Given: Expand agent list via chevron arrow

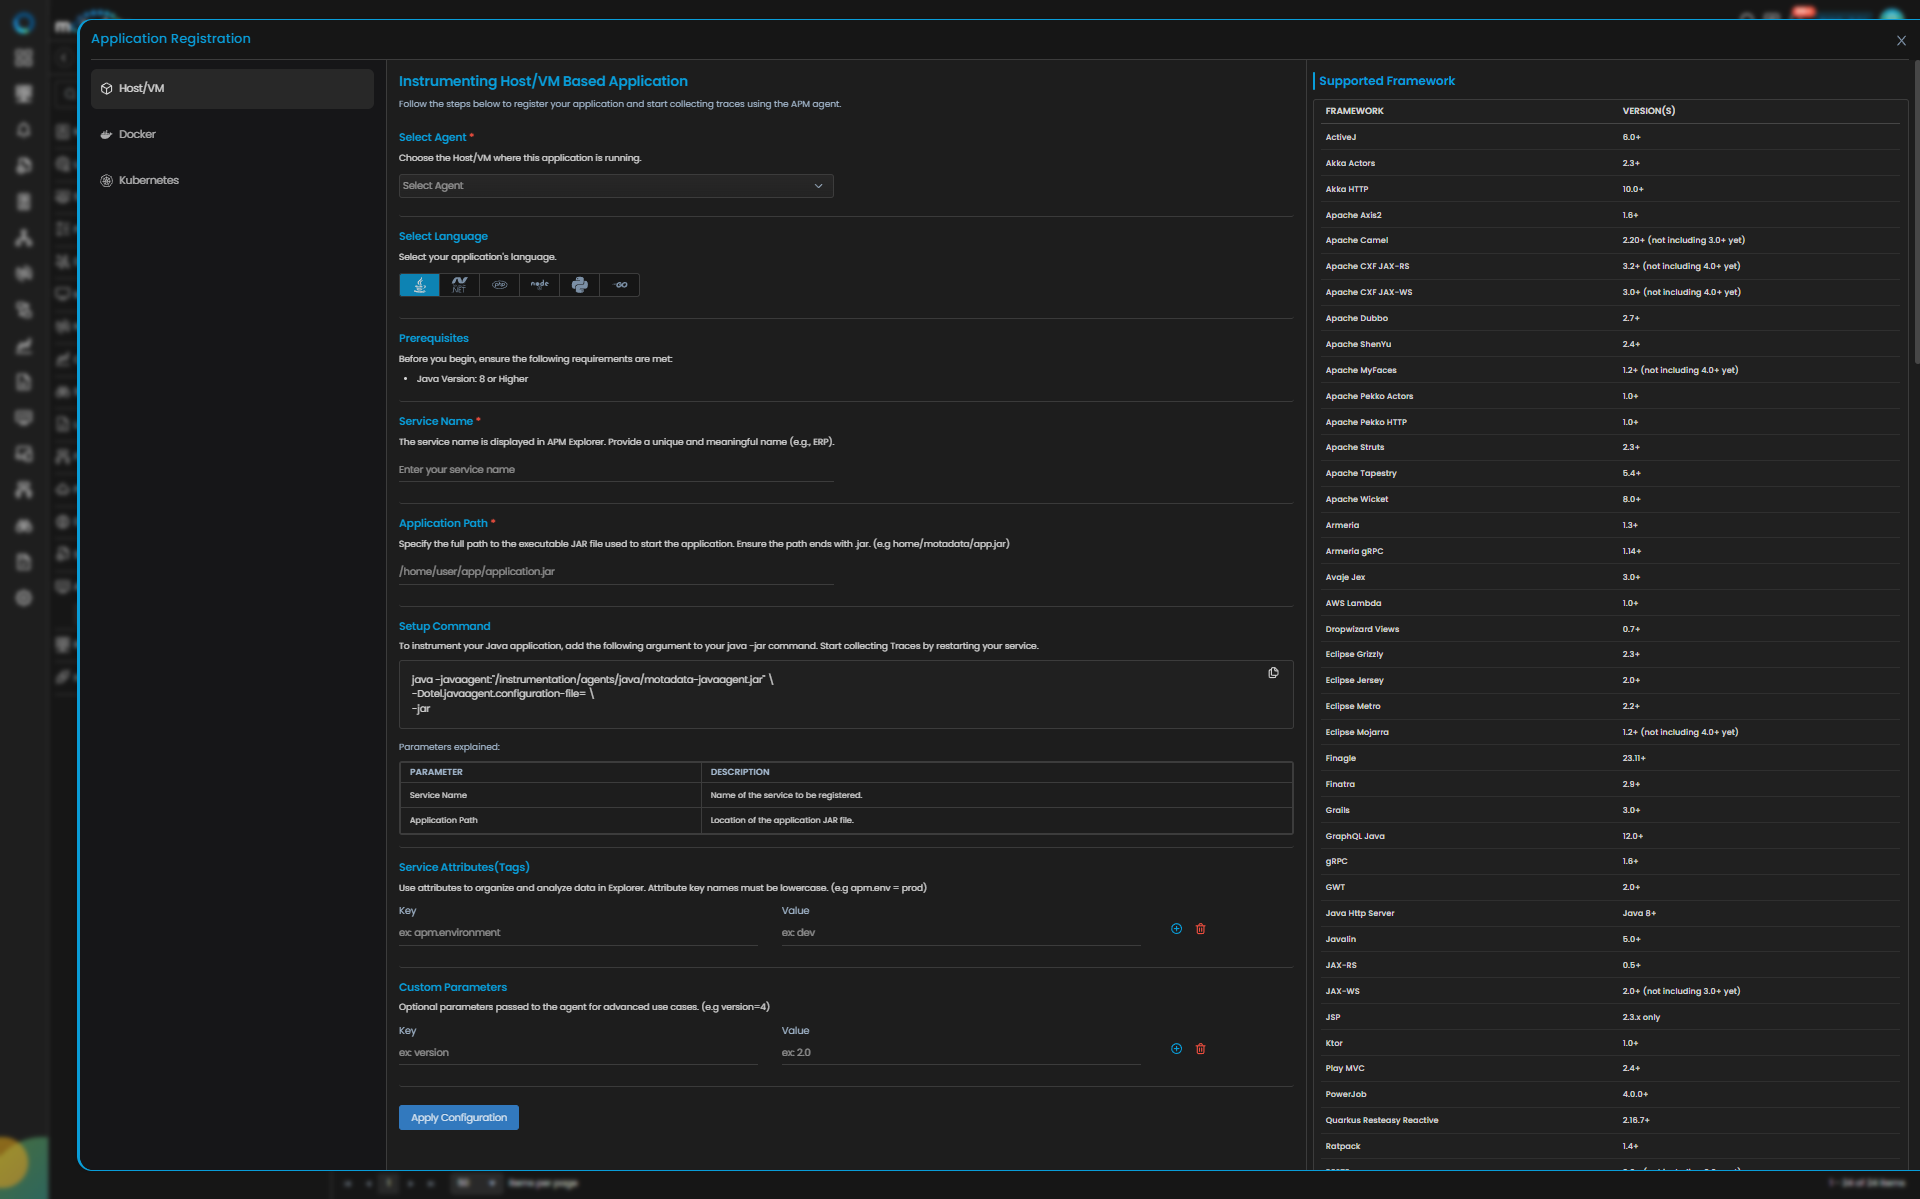Looking at the screenshot, I should [x=818, y=186].
